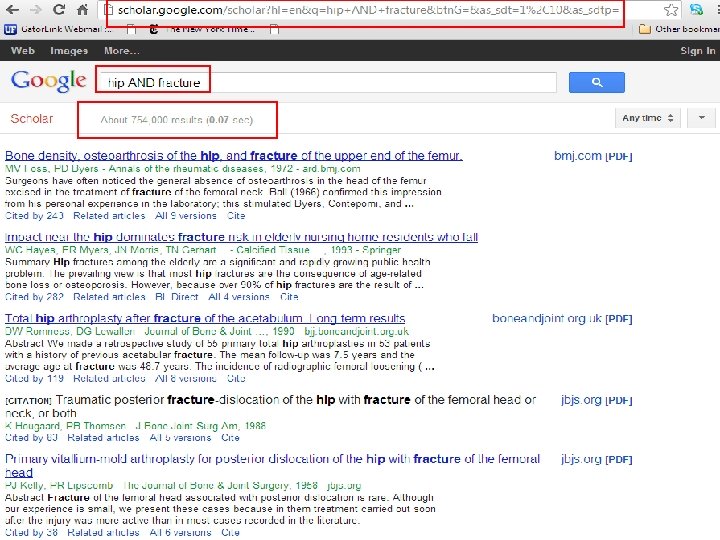Open bmj.com PDF link
This screenshot has width=720, height=540.
593,156
